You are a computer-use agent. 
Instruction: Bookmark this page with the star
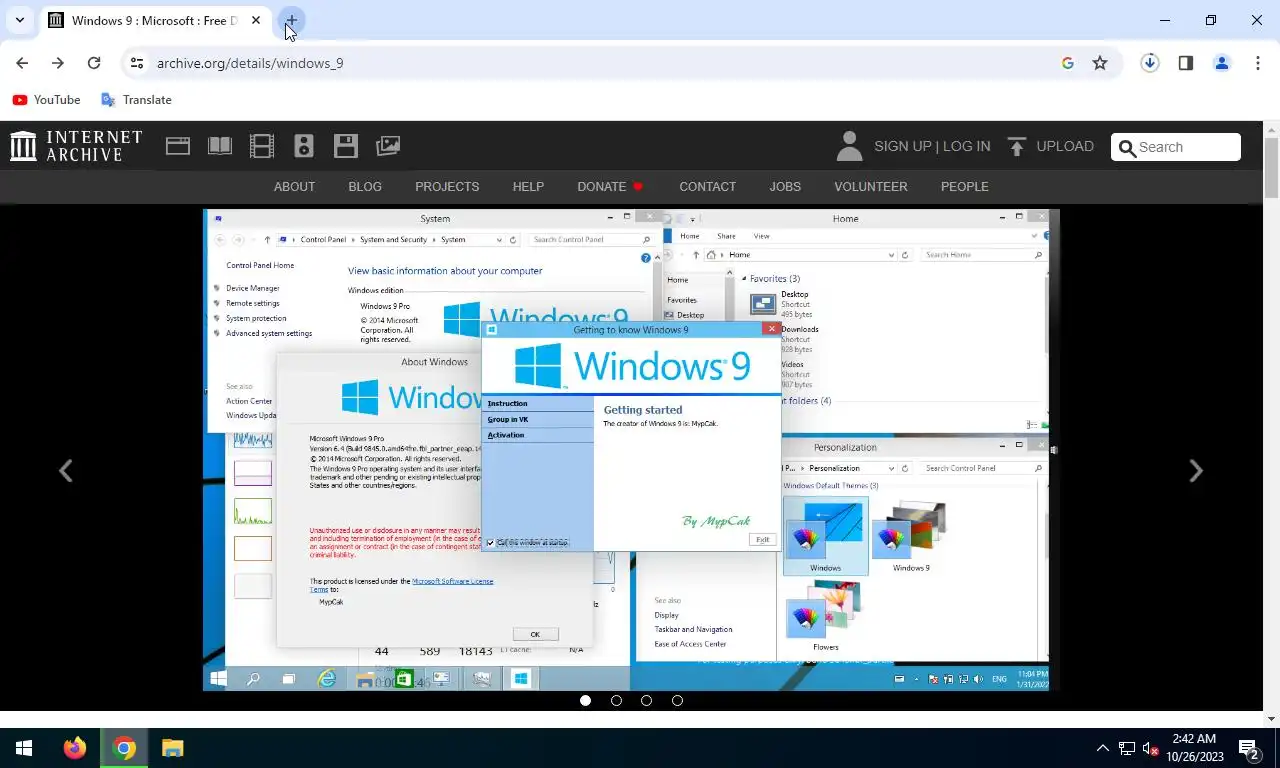point(1100,63)
